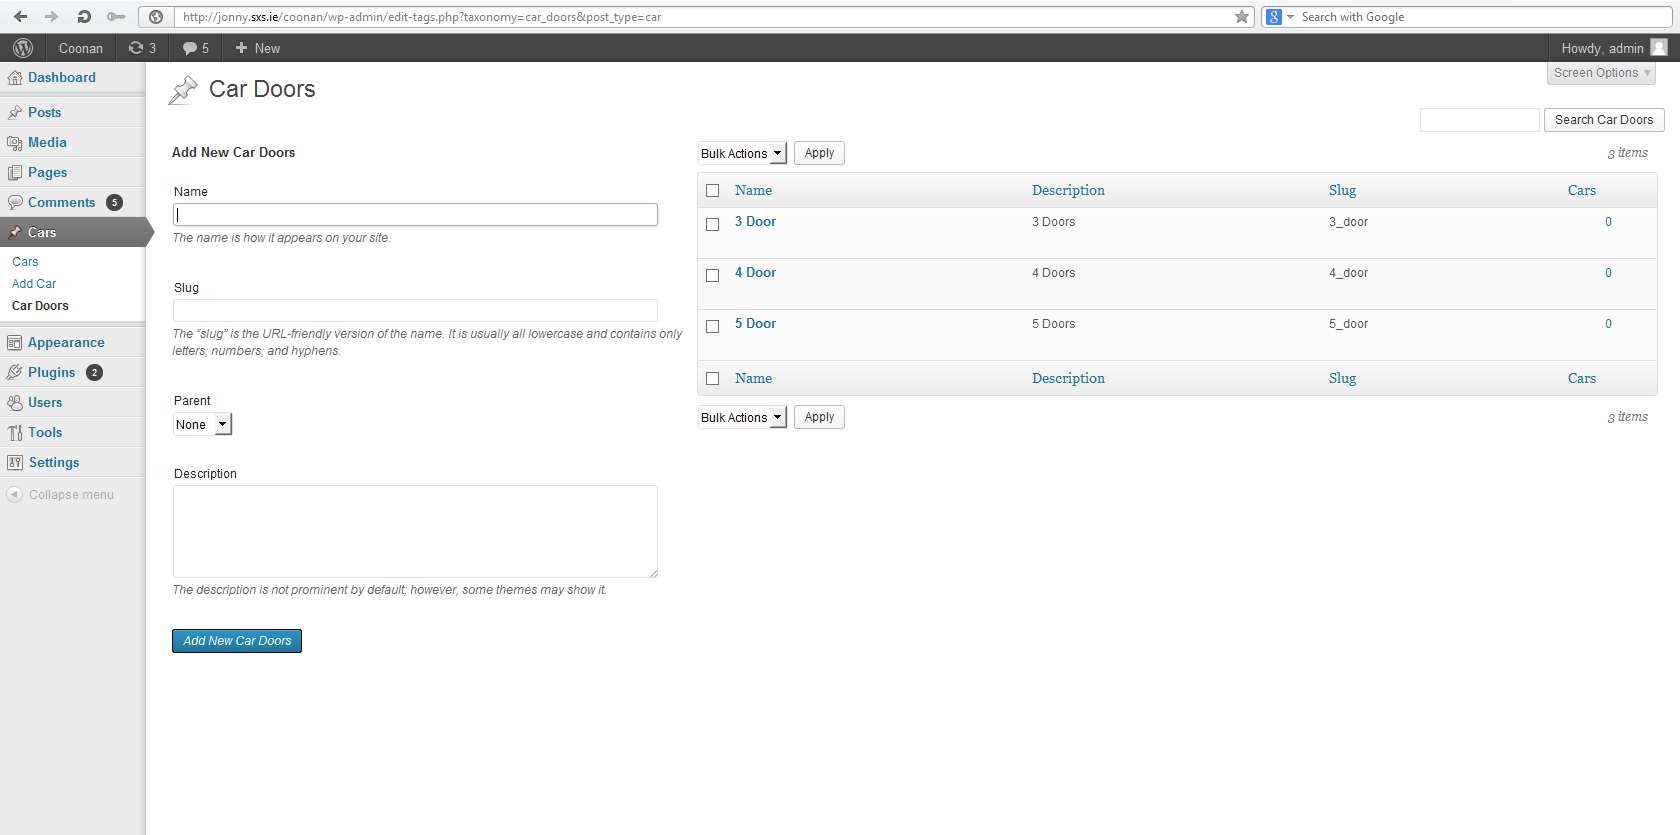Viewport: 1680px width, 835px height.
Task: Focus the Name input field
Action: 415,215
